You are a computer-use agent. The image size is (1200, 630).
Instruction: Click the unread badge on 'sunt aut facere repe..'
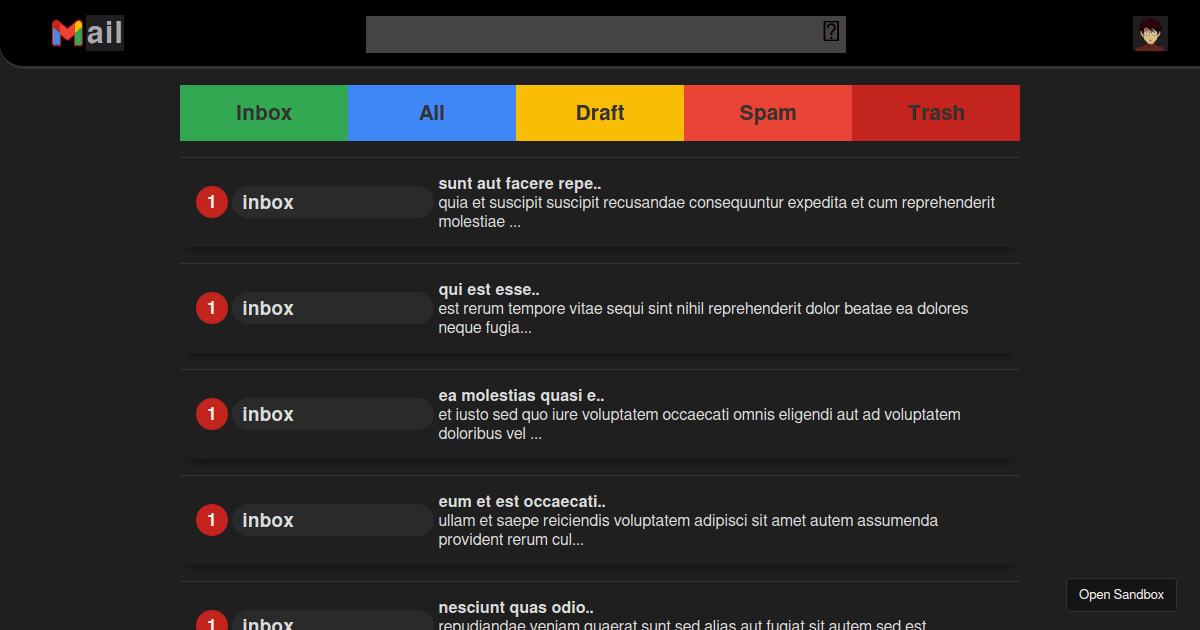coord(212,202)
